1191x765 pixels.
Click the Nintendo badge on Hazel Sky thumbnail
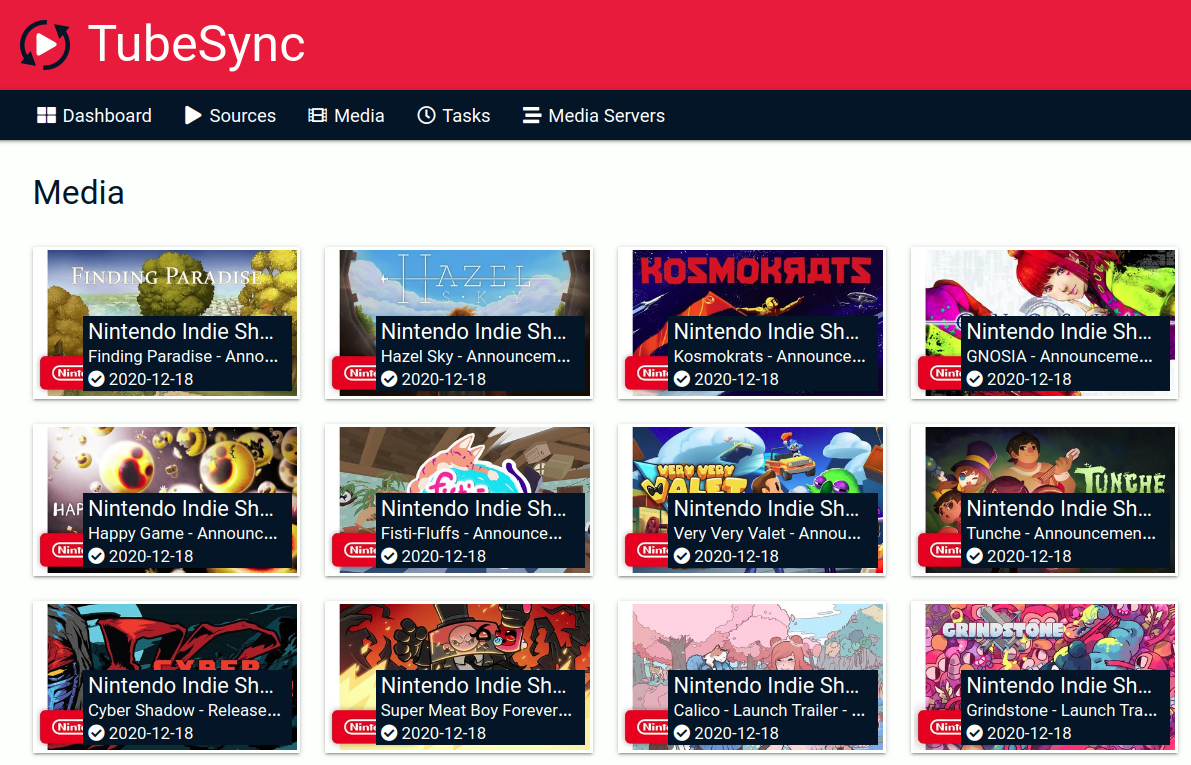[x=355, y=373]
